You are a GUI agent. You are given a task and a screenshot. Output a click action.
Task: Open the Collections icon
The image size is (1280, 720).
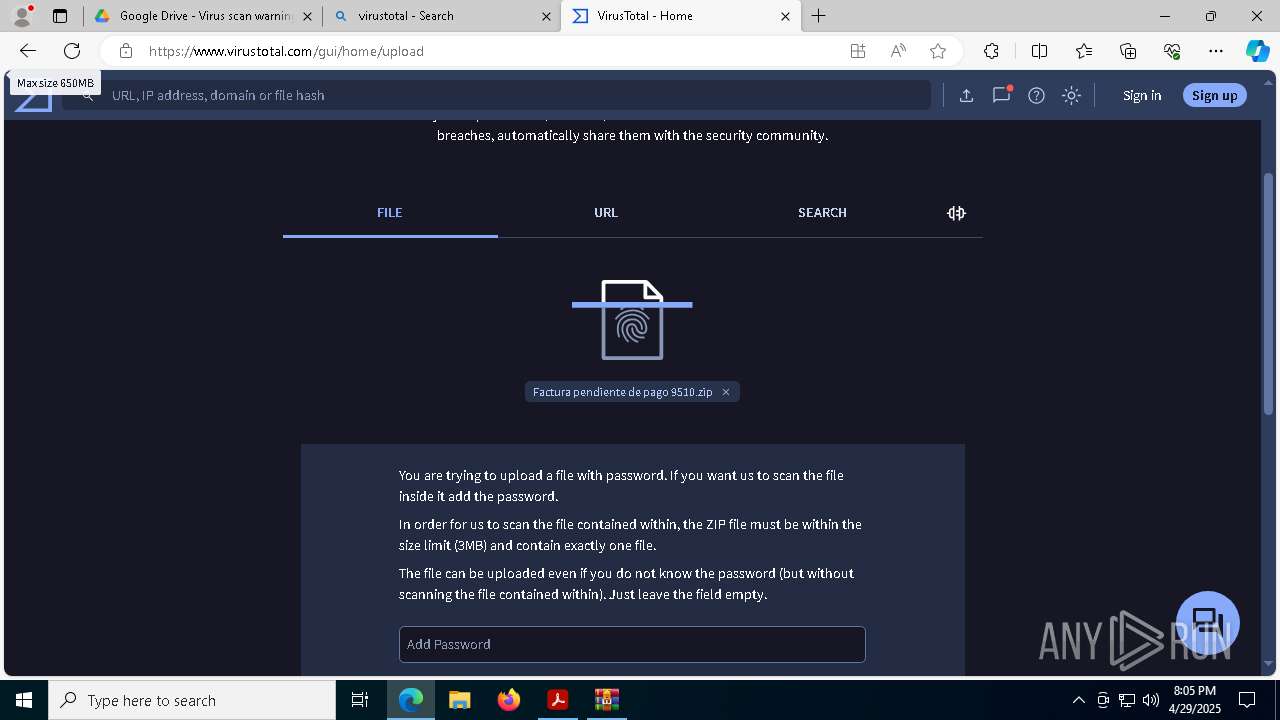point(1128,51)
